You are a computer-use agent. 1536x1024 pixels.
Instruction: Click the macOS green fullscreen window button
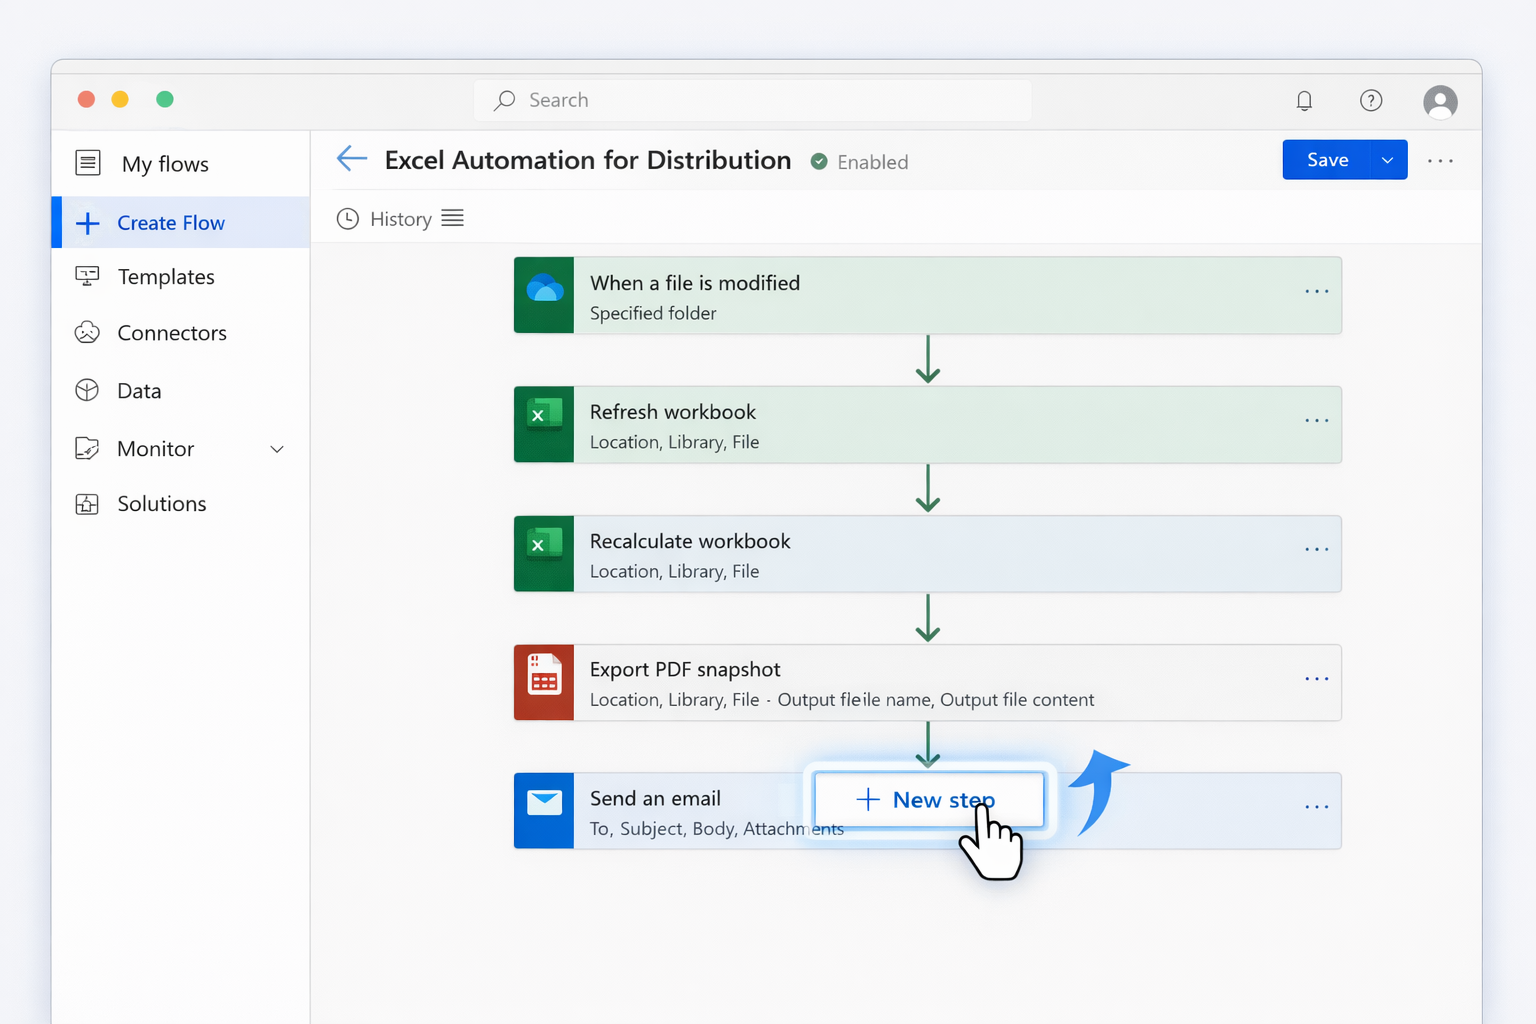pos(165,99)
